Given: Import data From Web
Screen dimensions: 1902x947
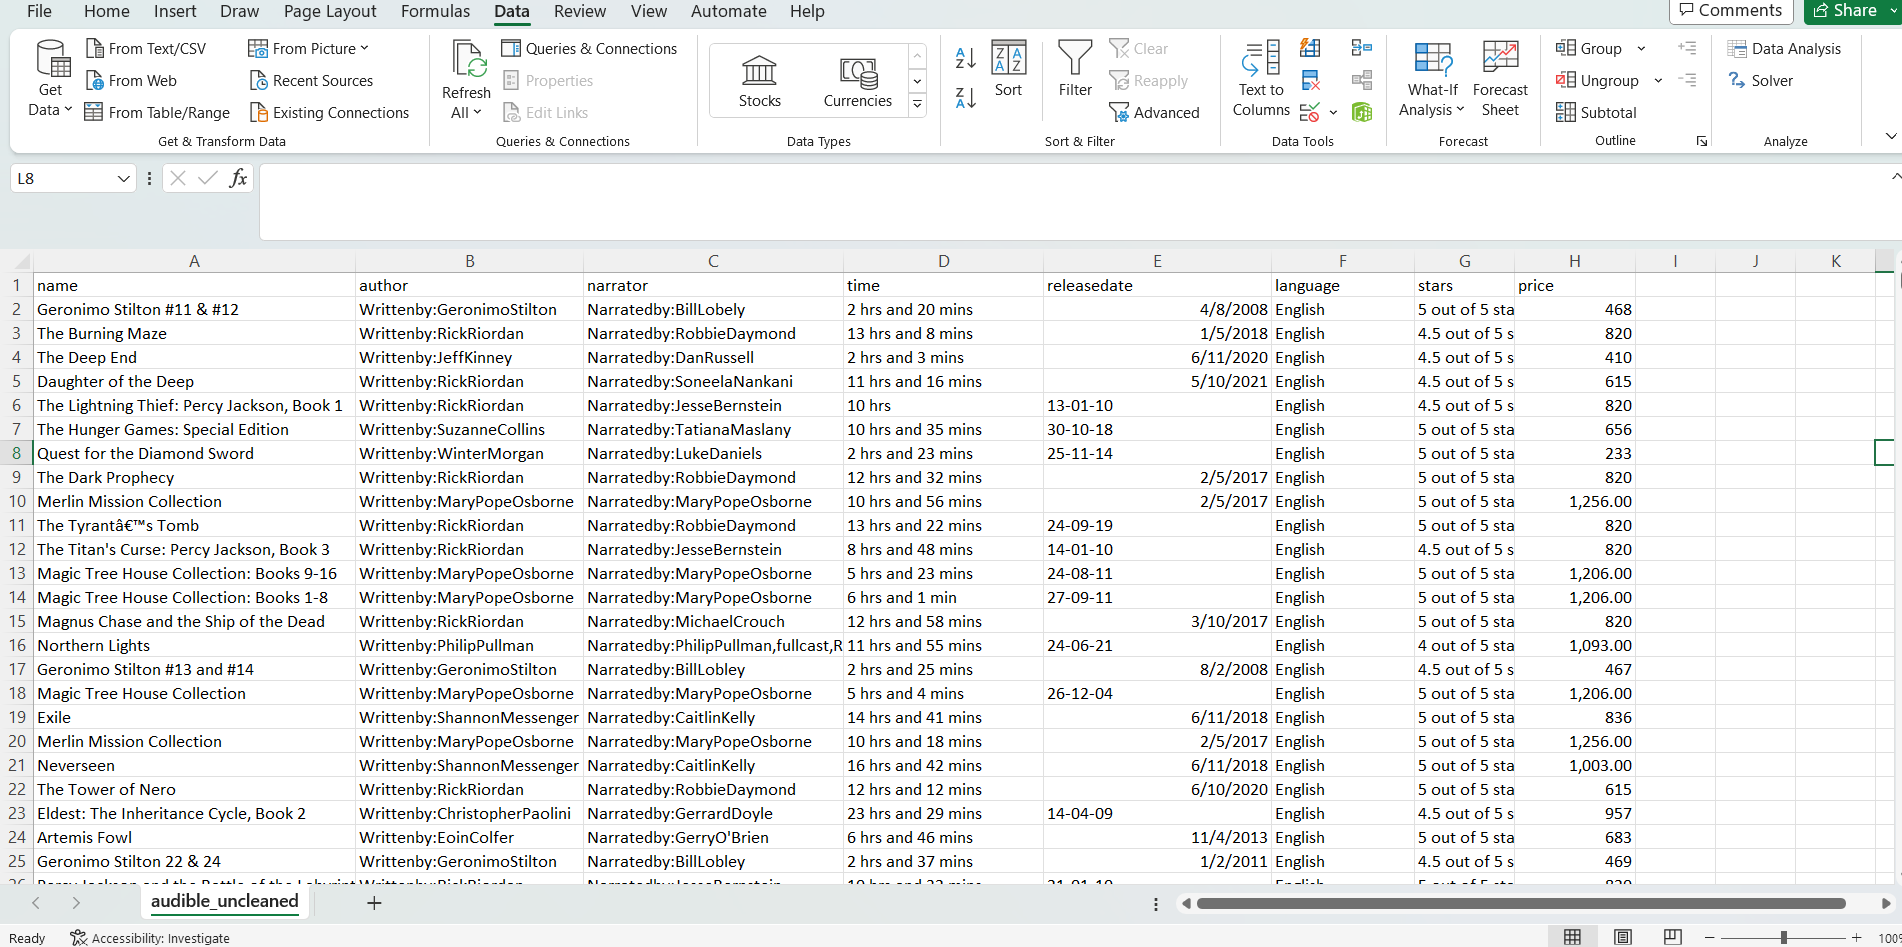Looking at the screenshot, I should (x=131, y=80).
